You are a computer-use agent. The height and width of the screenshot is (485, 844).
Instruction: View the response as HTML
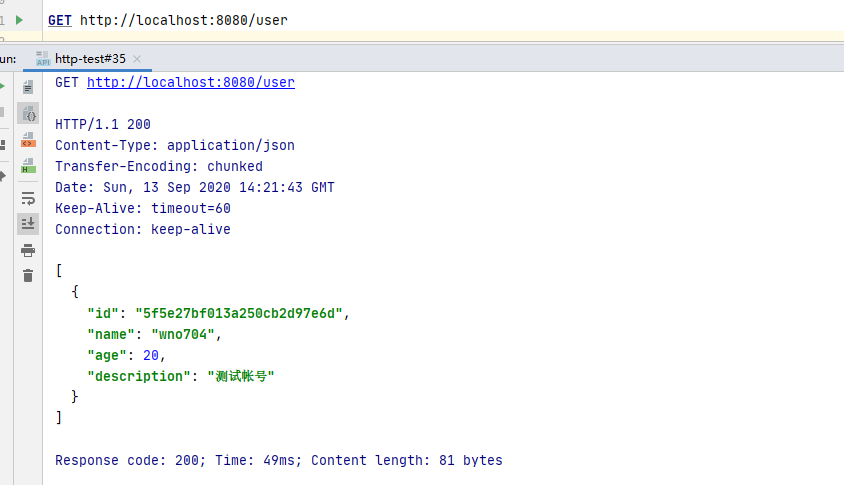point(28,168)
